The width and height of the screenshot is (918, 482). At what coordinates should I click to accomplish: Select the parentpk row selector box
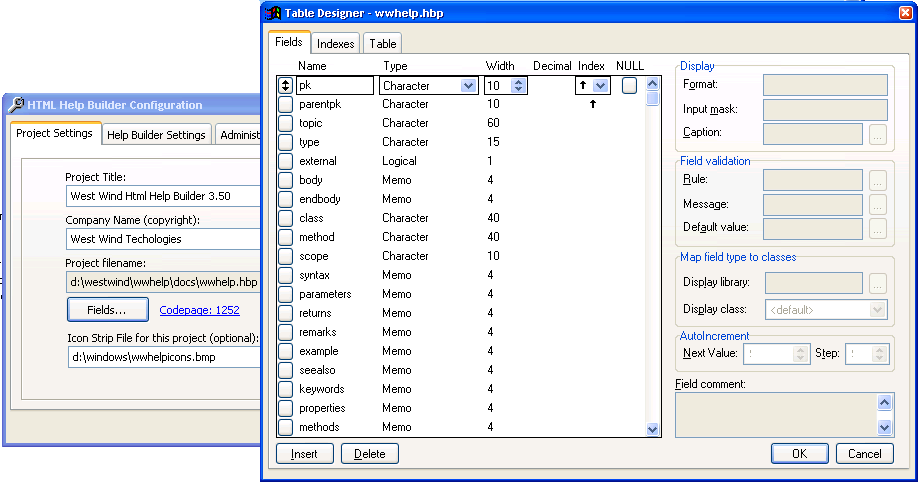pyautogui.click(x=285, y=104)
